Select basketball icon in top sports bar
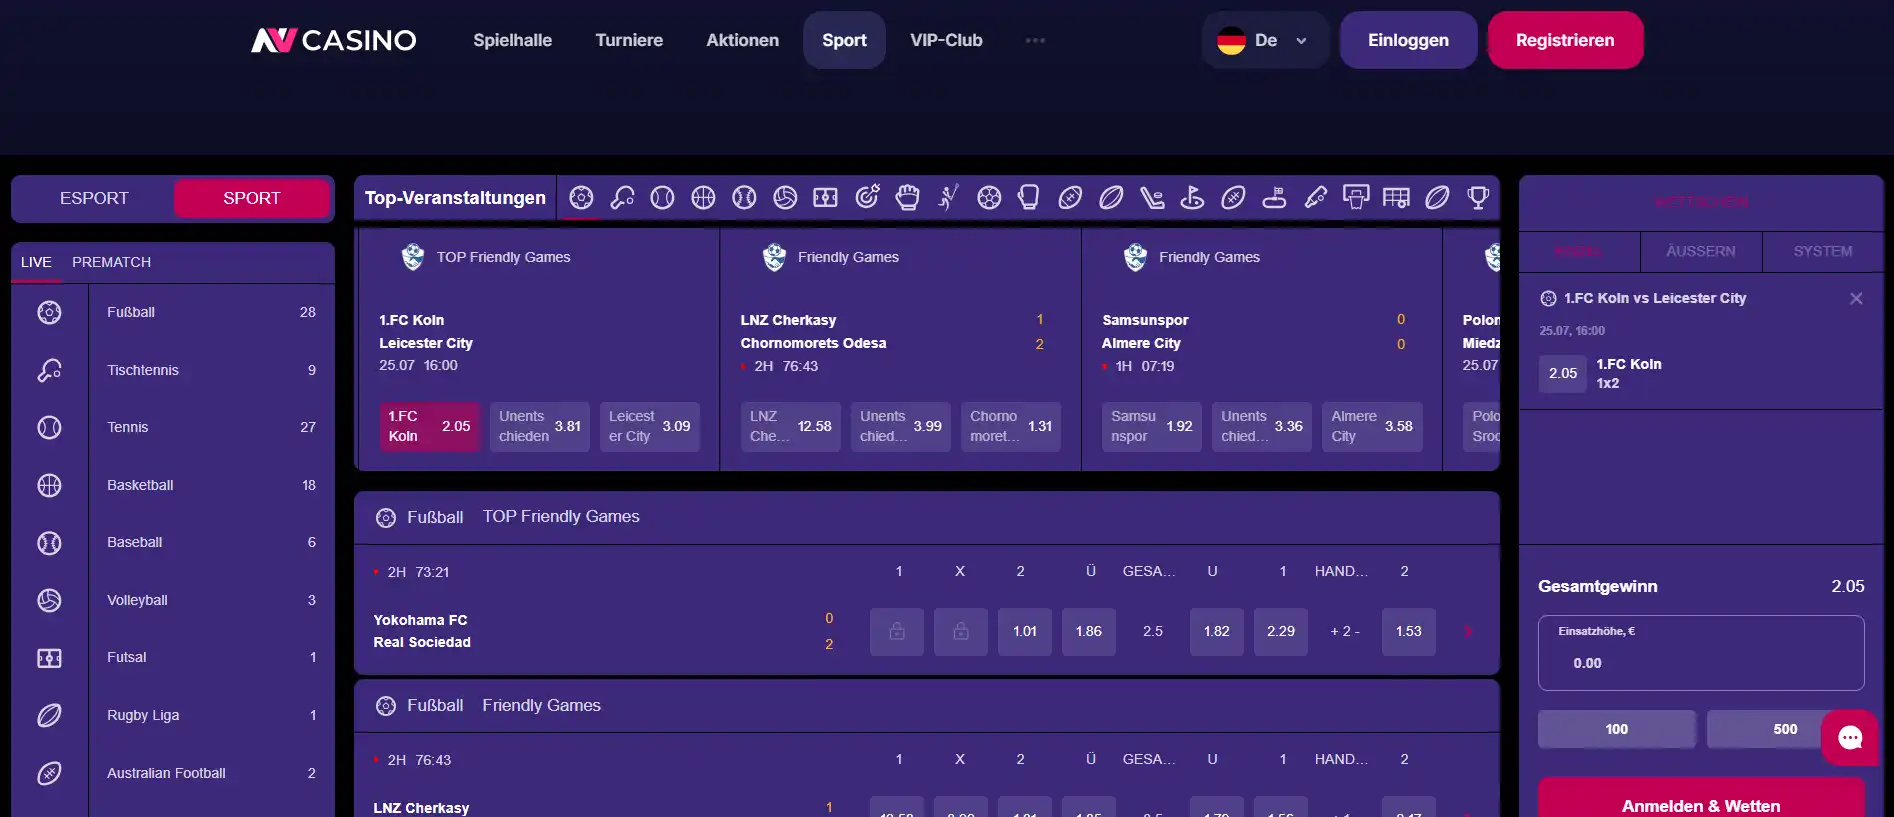The width and height of the screenshot is (1894, 817). pos(703,197)
